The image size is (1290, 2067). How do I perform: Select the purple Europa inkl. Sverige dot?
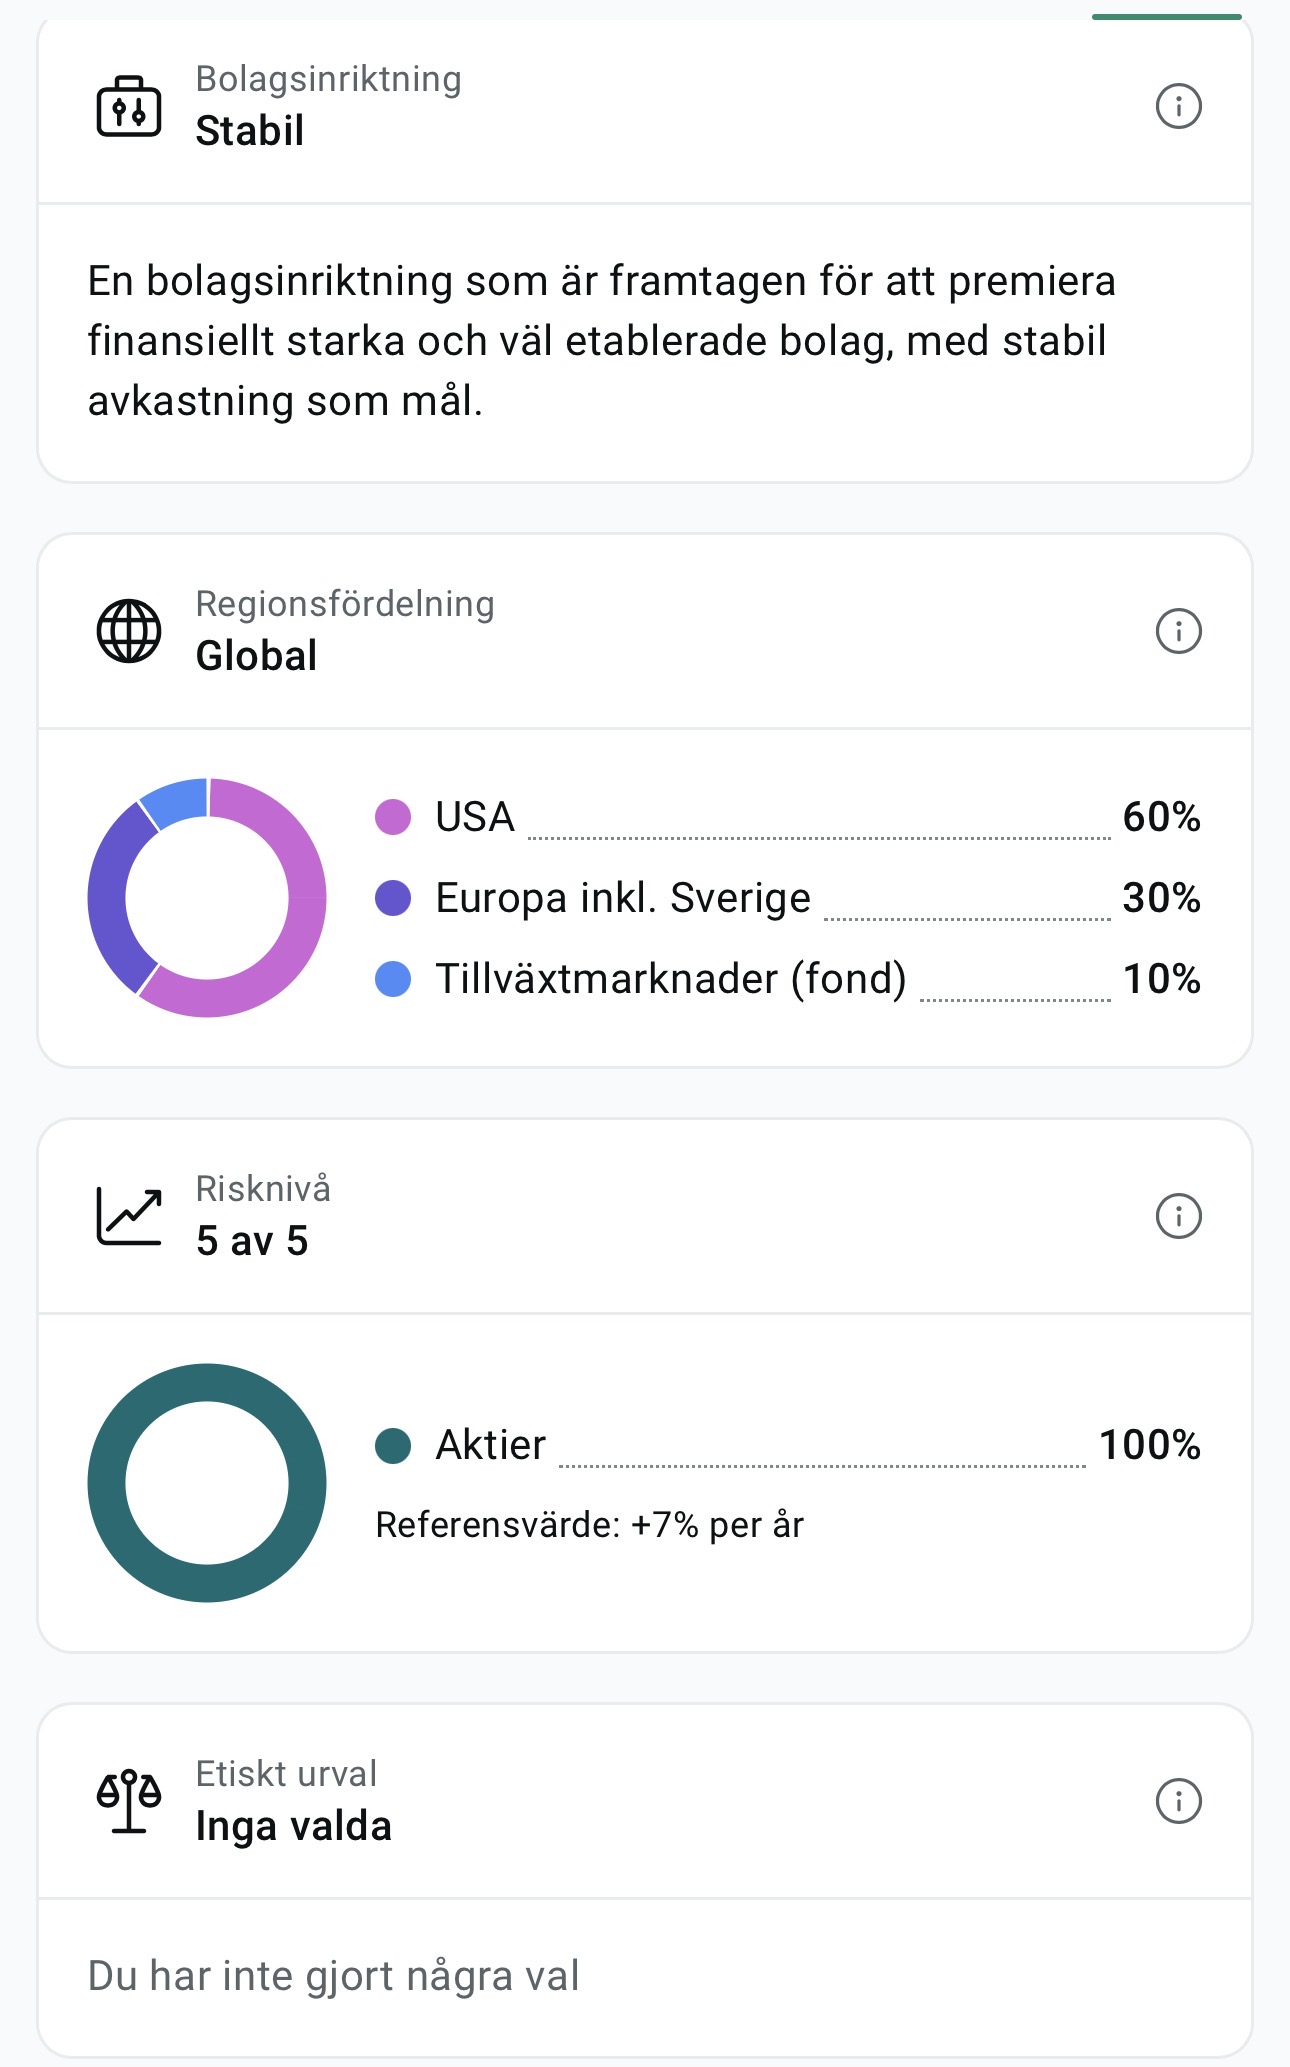[393, 898]
